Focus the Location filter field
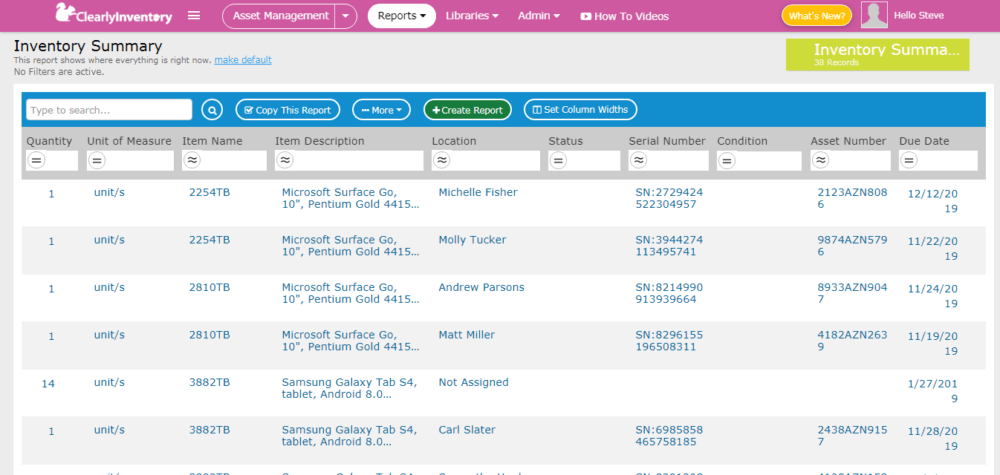1000x475 pixels. 486,161
